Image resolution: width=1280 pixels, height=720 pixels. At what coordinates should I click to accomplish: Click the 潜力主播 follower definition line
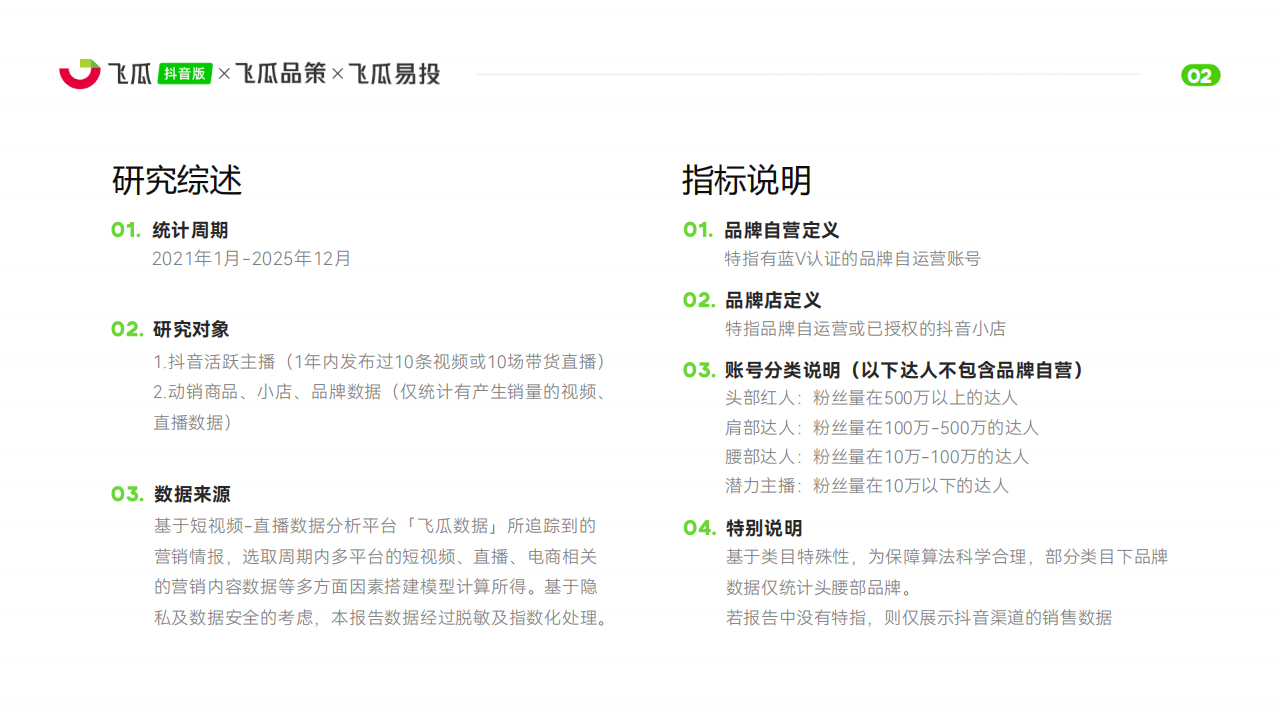(866, 486)
